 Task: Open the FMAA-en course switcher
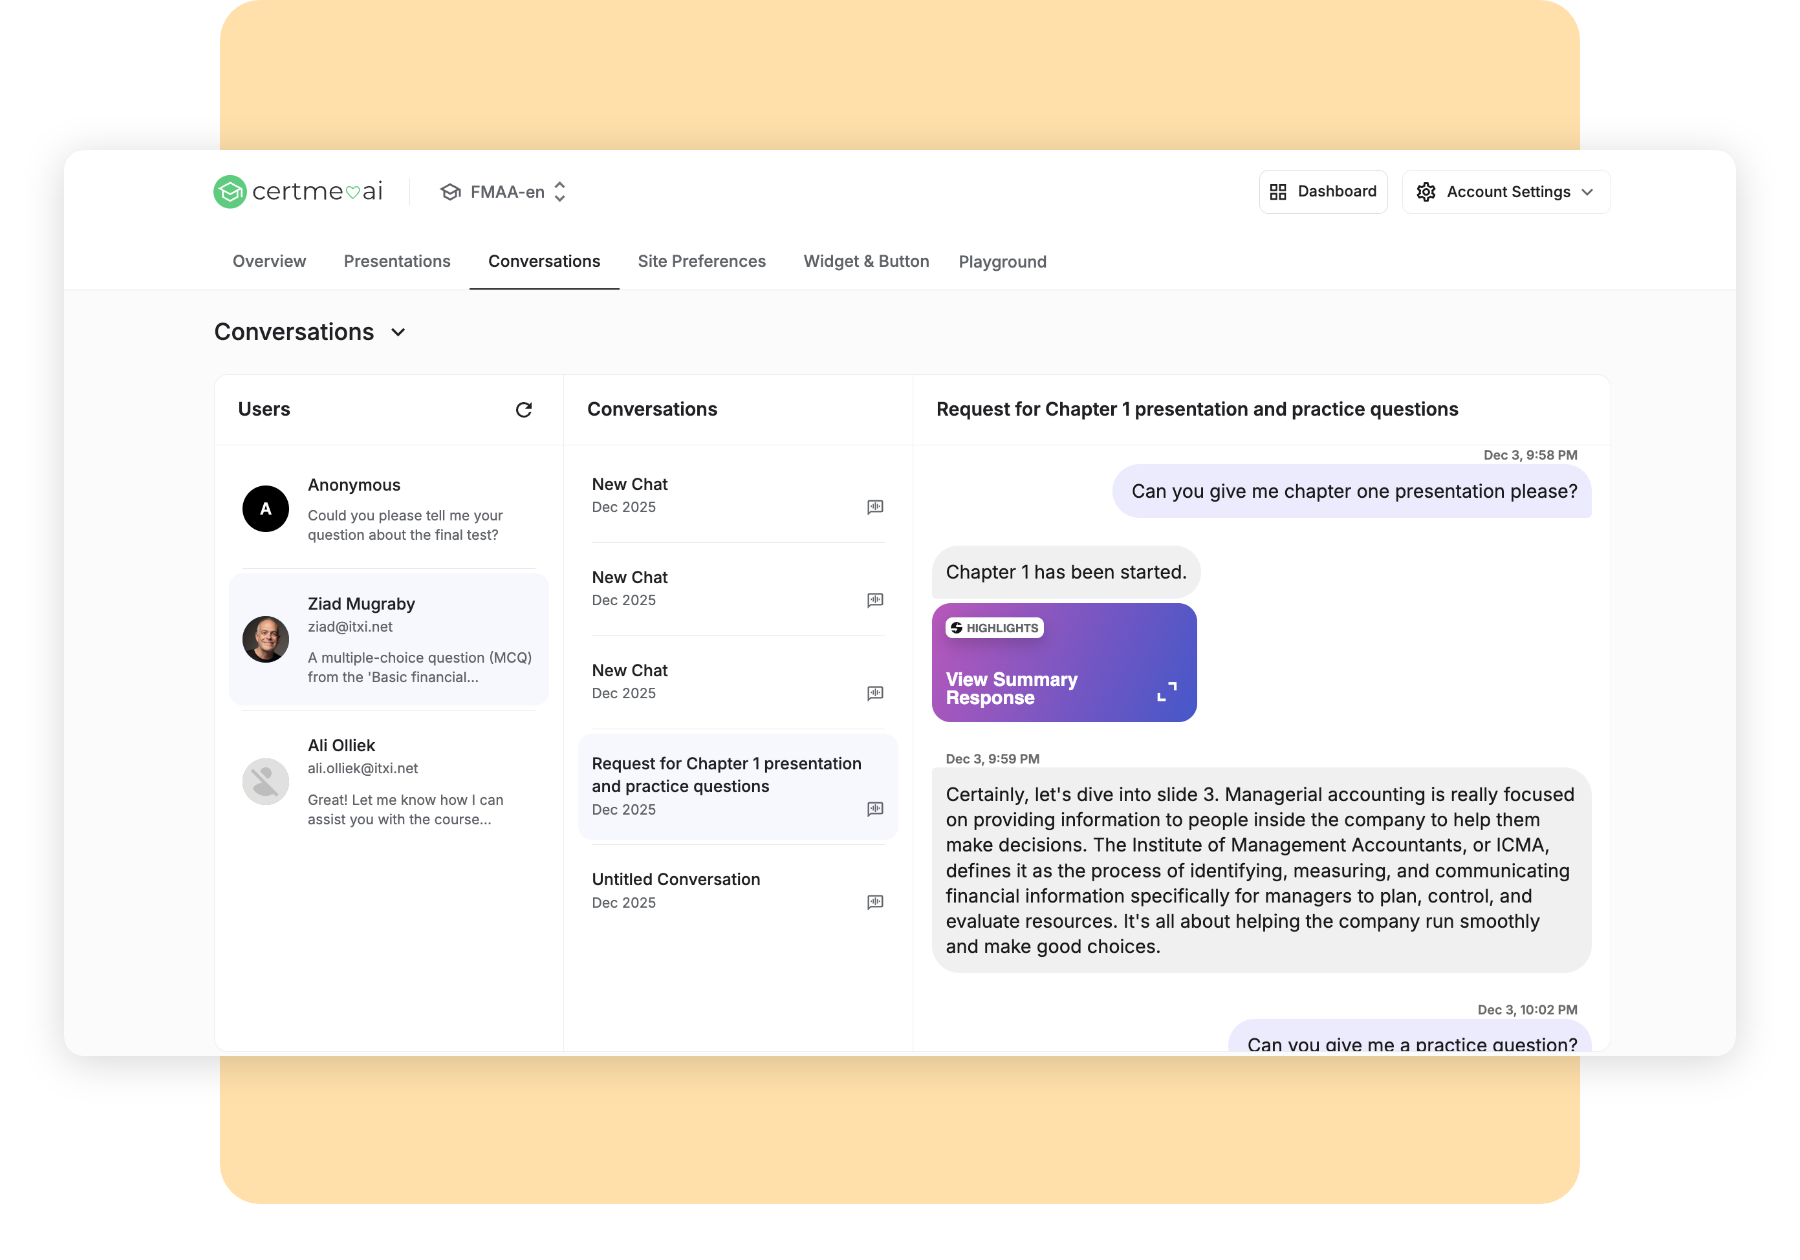pos(504,192)
